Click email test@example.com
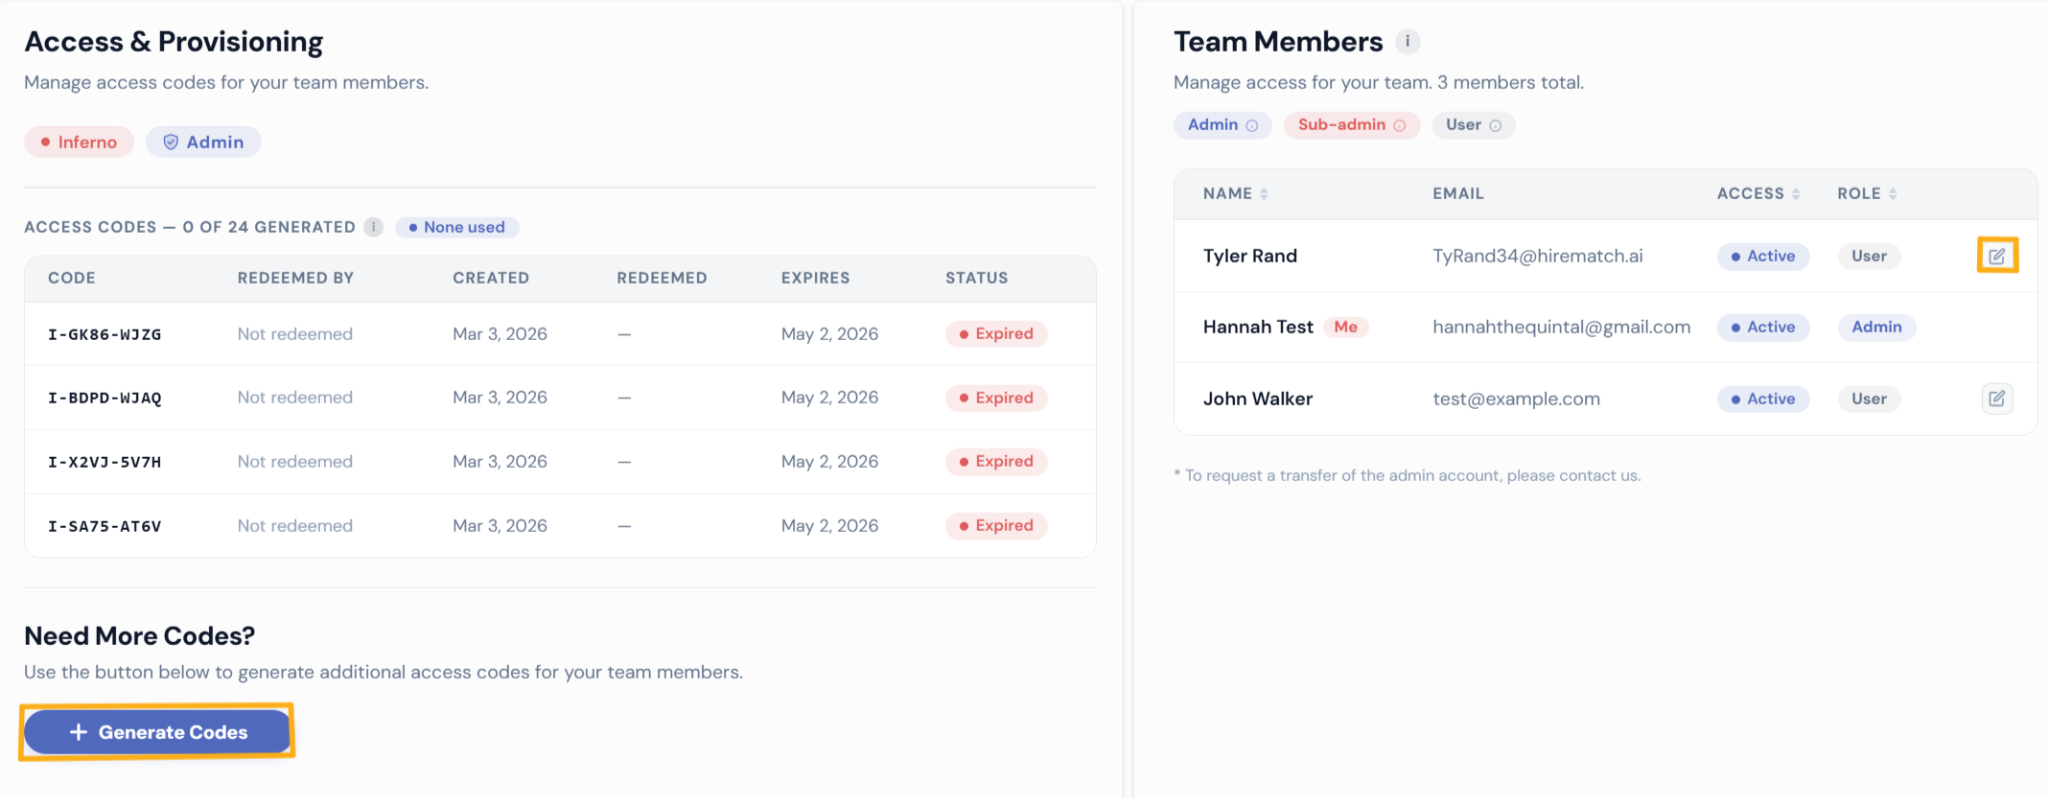The image size is (2048, 798). coord(1516,399)
